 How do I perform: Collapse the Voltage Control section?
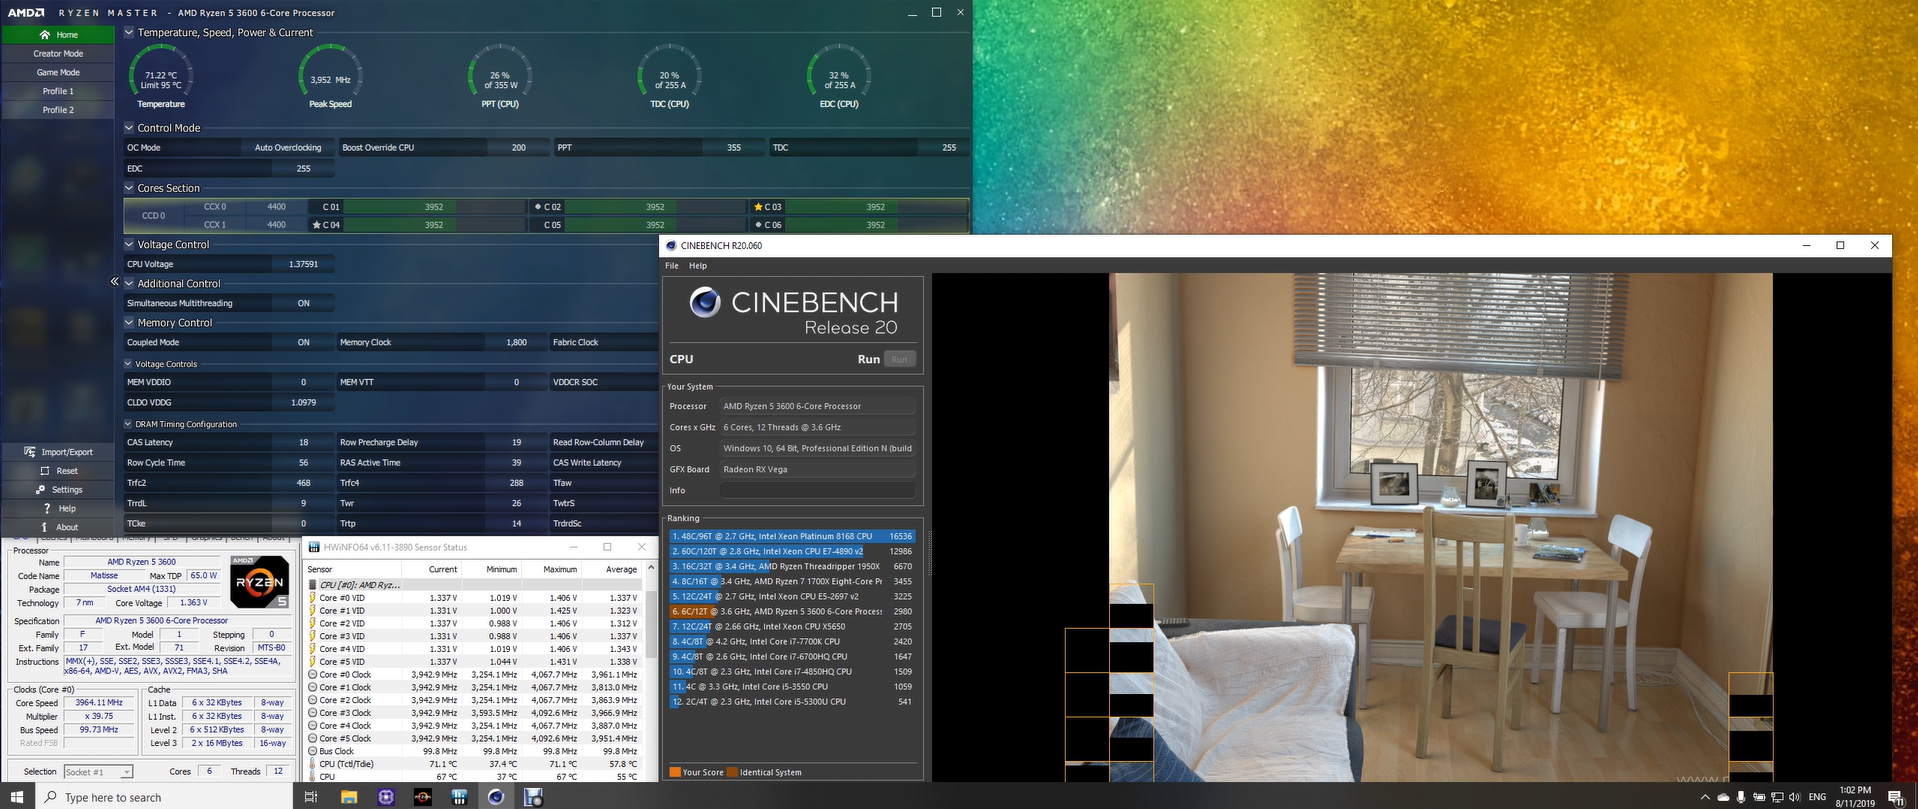(x=129, y=244)
